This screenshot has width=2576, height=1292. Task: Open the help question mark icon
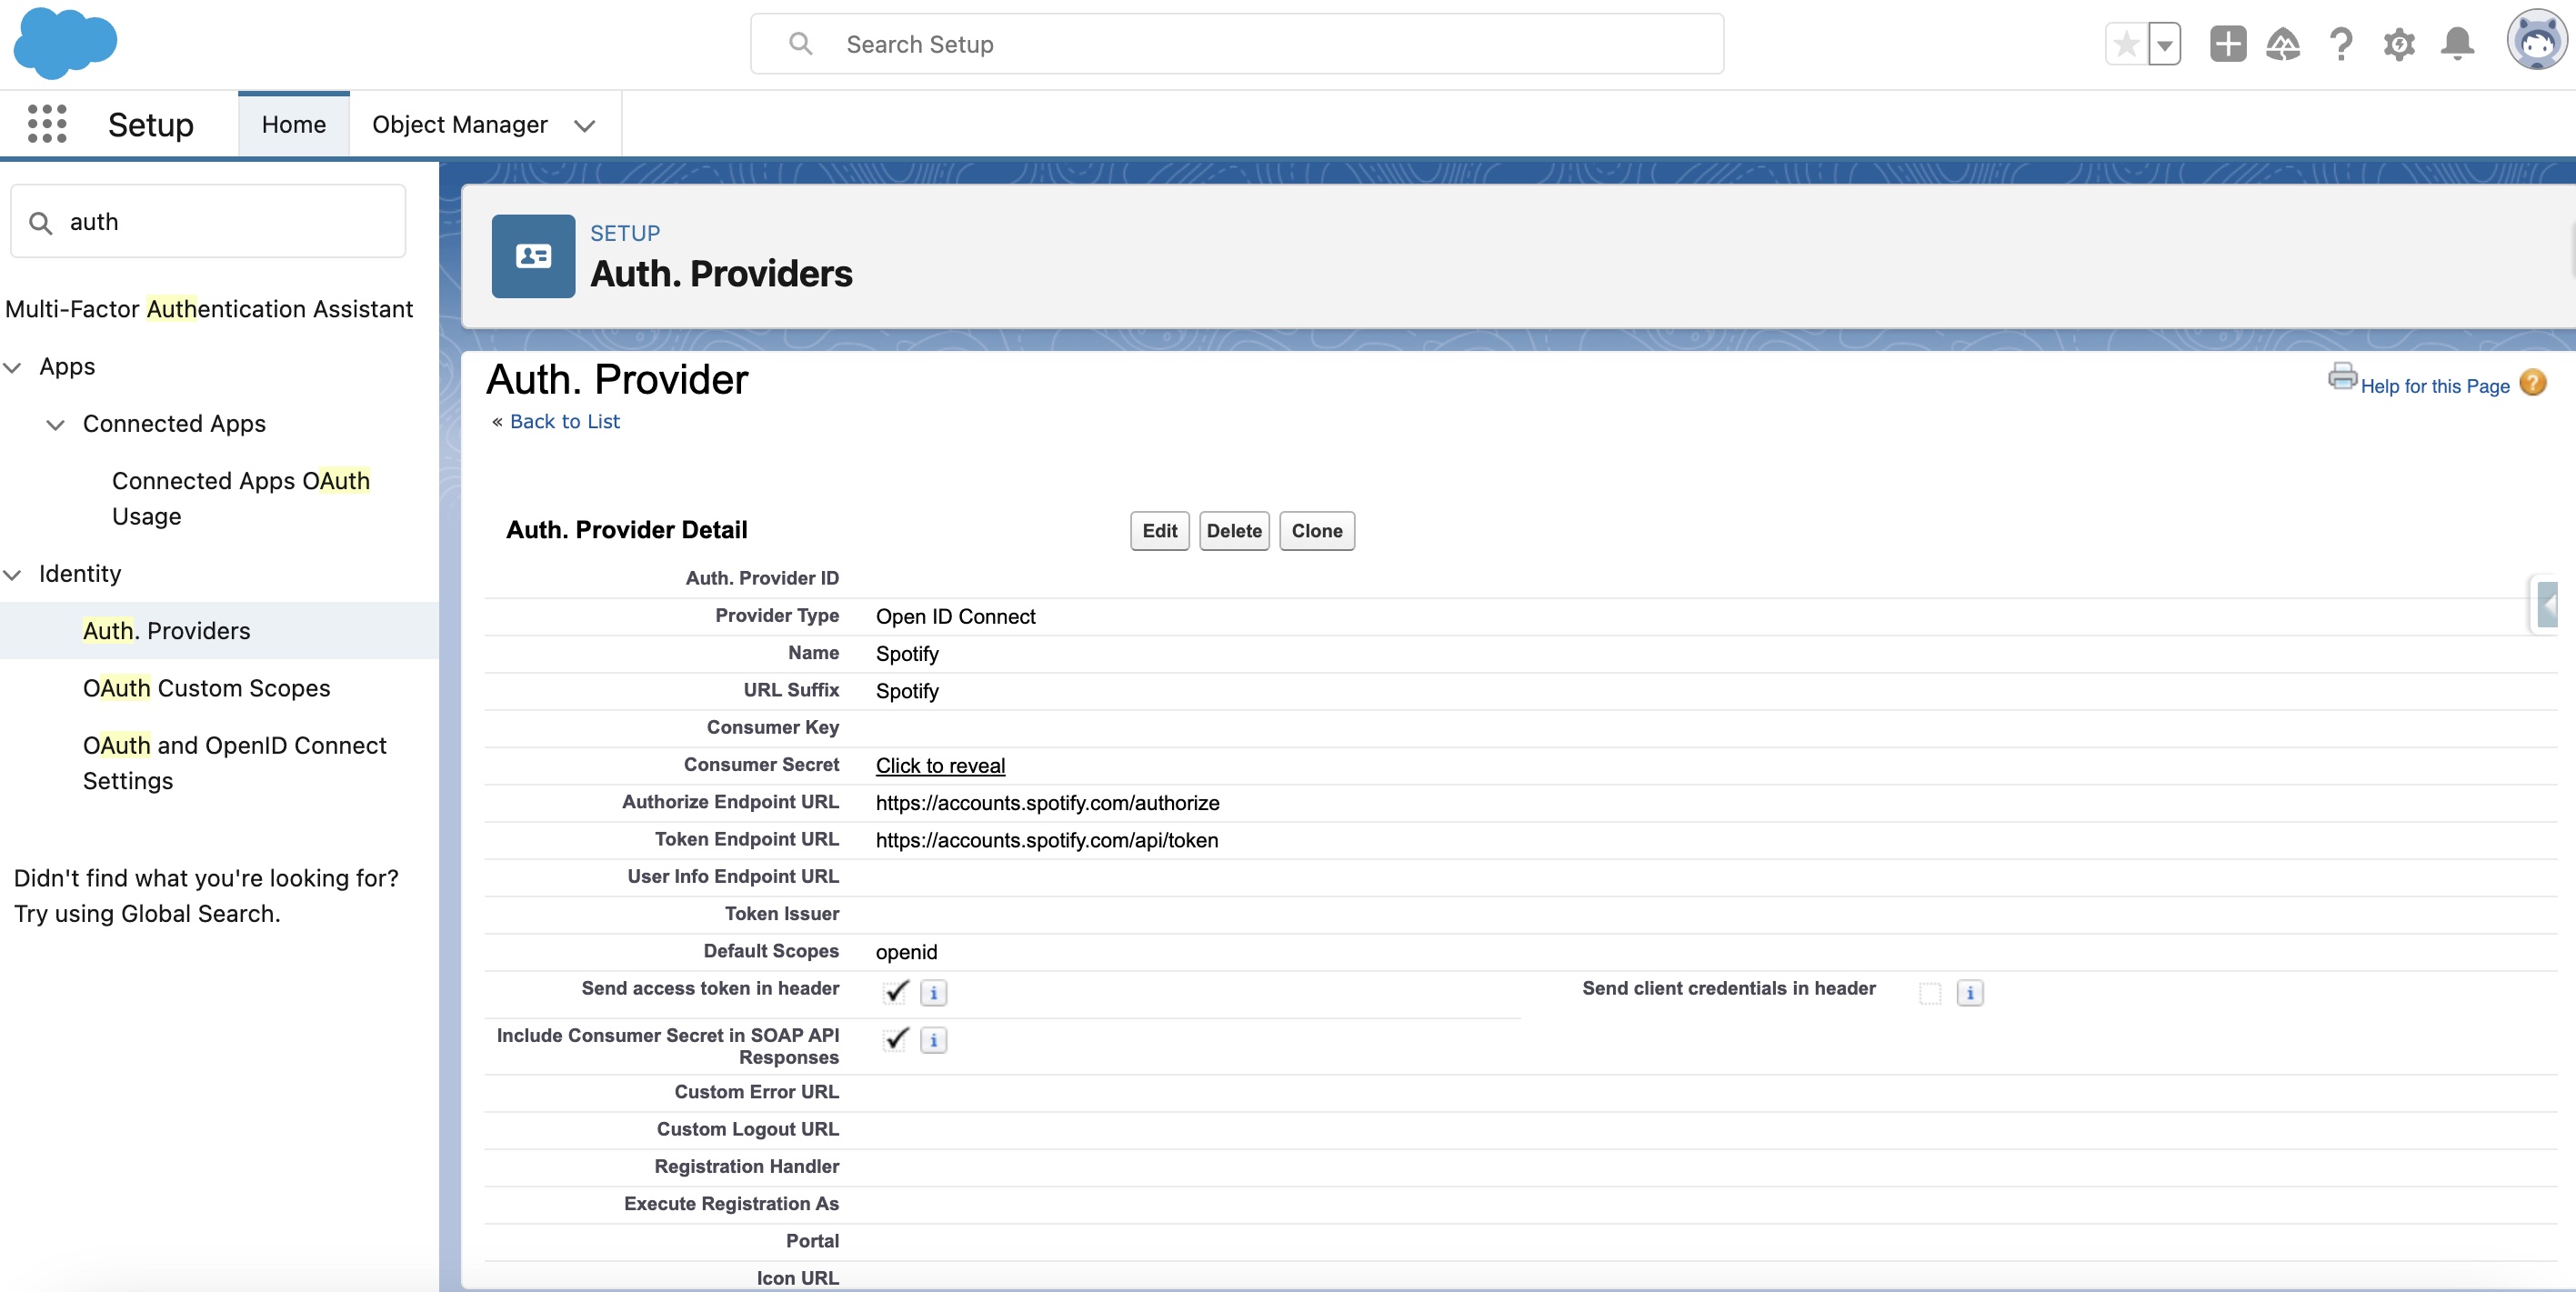pyautogui.click(x=2340, y=44)
